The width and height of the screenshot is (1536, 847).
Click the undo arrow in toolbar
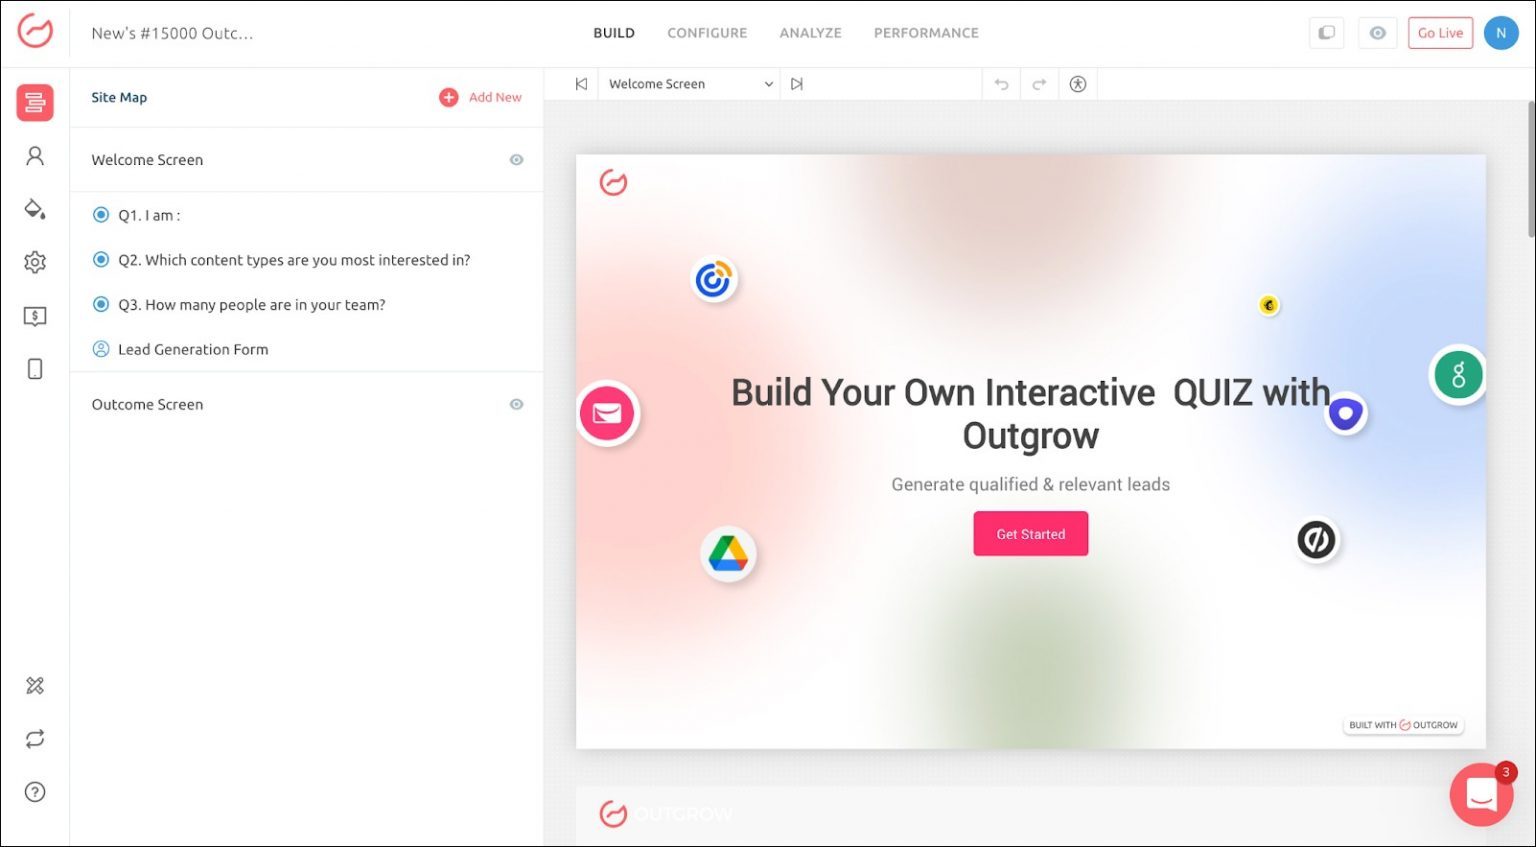[1001, 85]
